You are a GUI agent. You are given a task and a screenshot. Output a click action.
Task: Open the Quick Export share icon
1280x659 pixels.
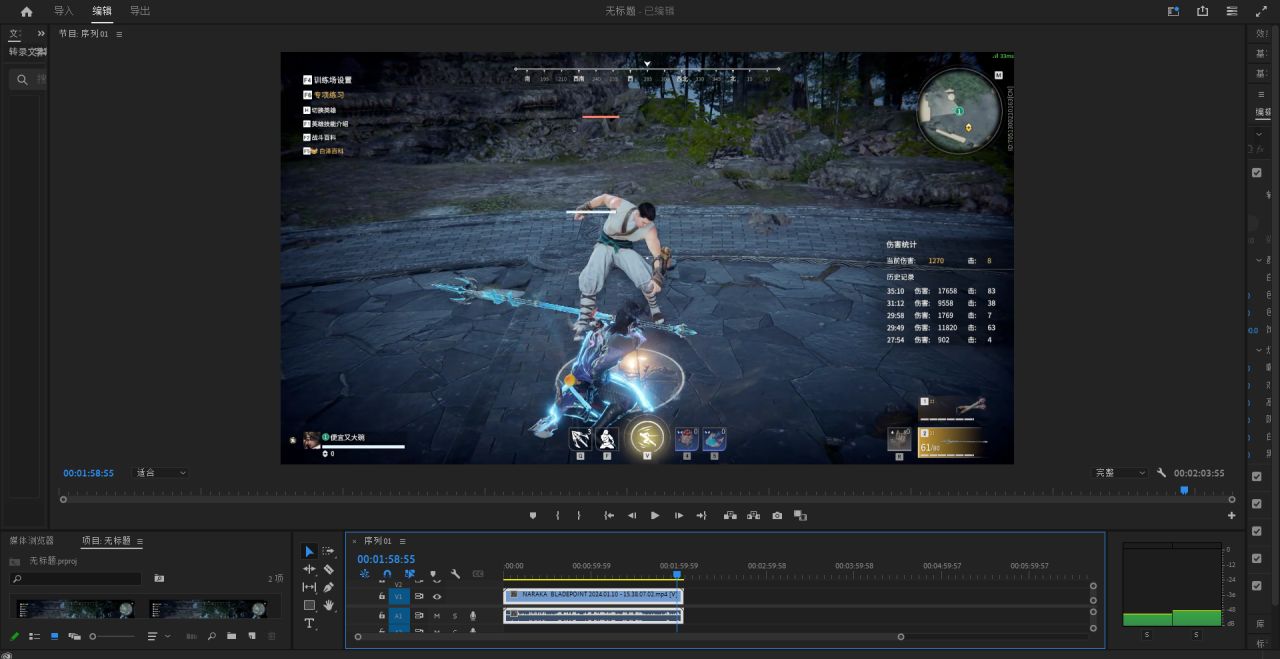click(1202, 11)
